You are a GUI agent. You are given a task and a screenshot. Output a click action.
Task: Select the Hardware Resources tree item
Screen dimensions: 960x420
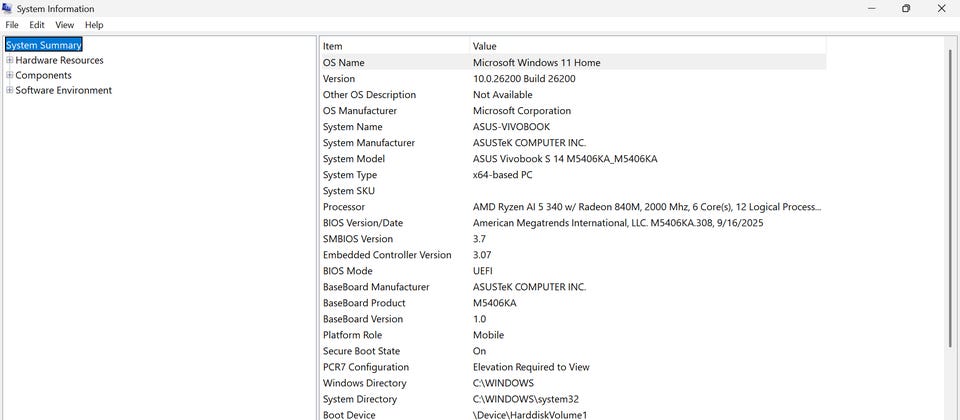tap(59, 60)
